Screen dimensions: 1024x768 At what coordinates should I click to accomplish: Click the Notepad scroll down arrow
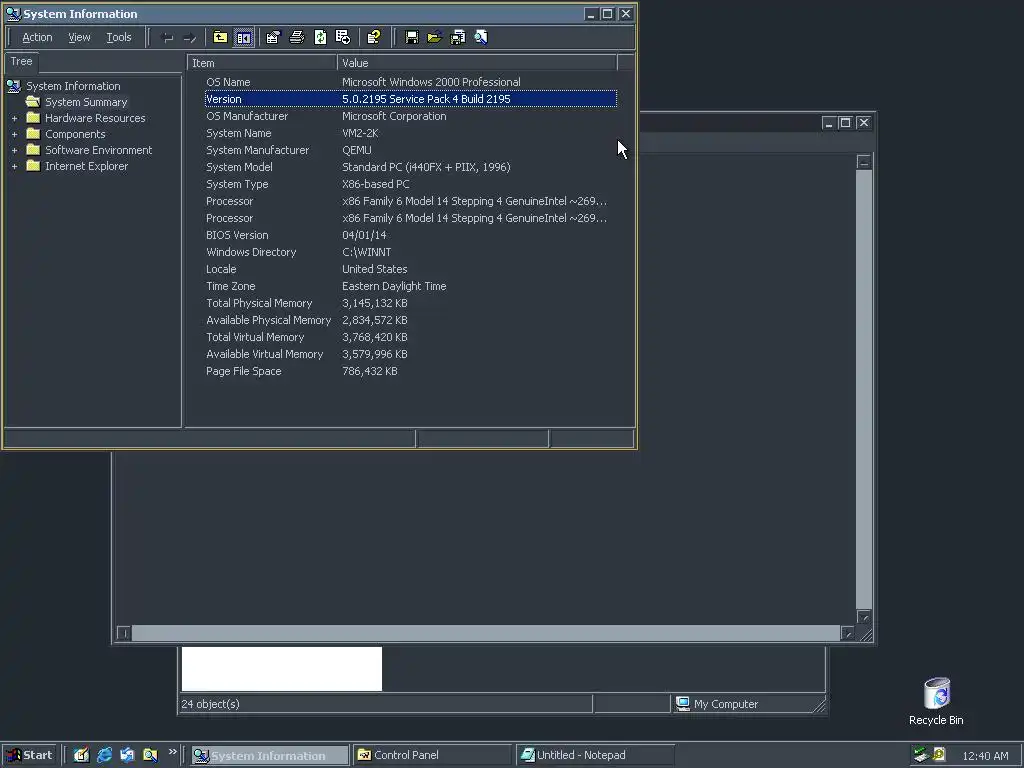pos(864,617)
